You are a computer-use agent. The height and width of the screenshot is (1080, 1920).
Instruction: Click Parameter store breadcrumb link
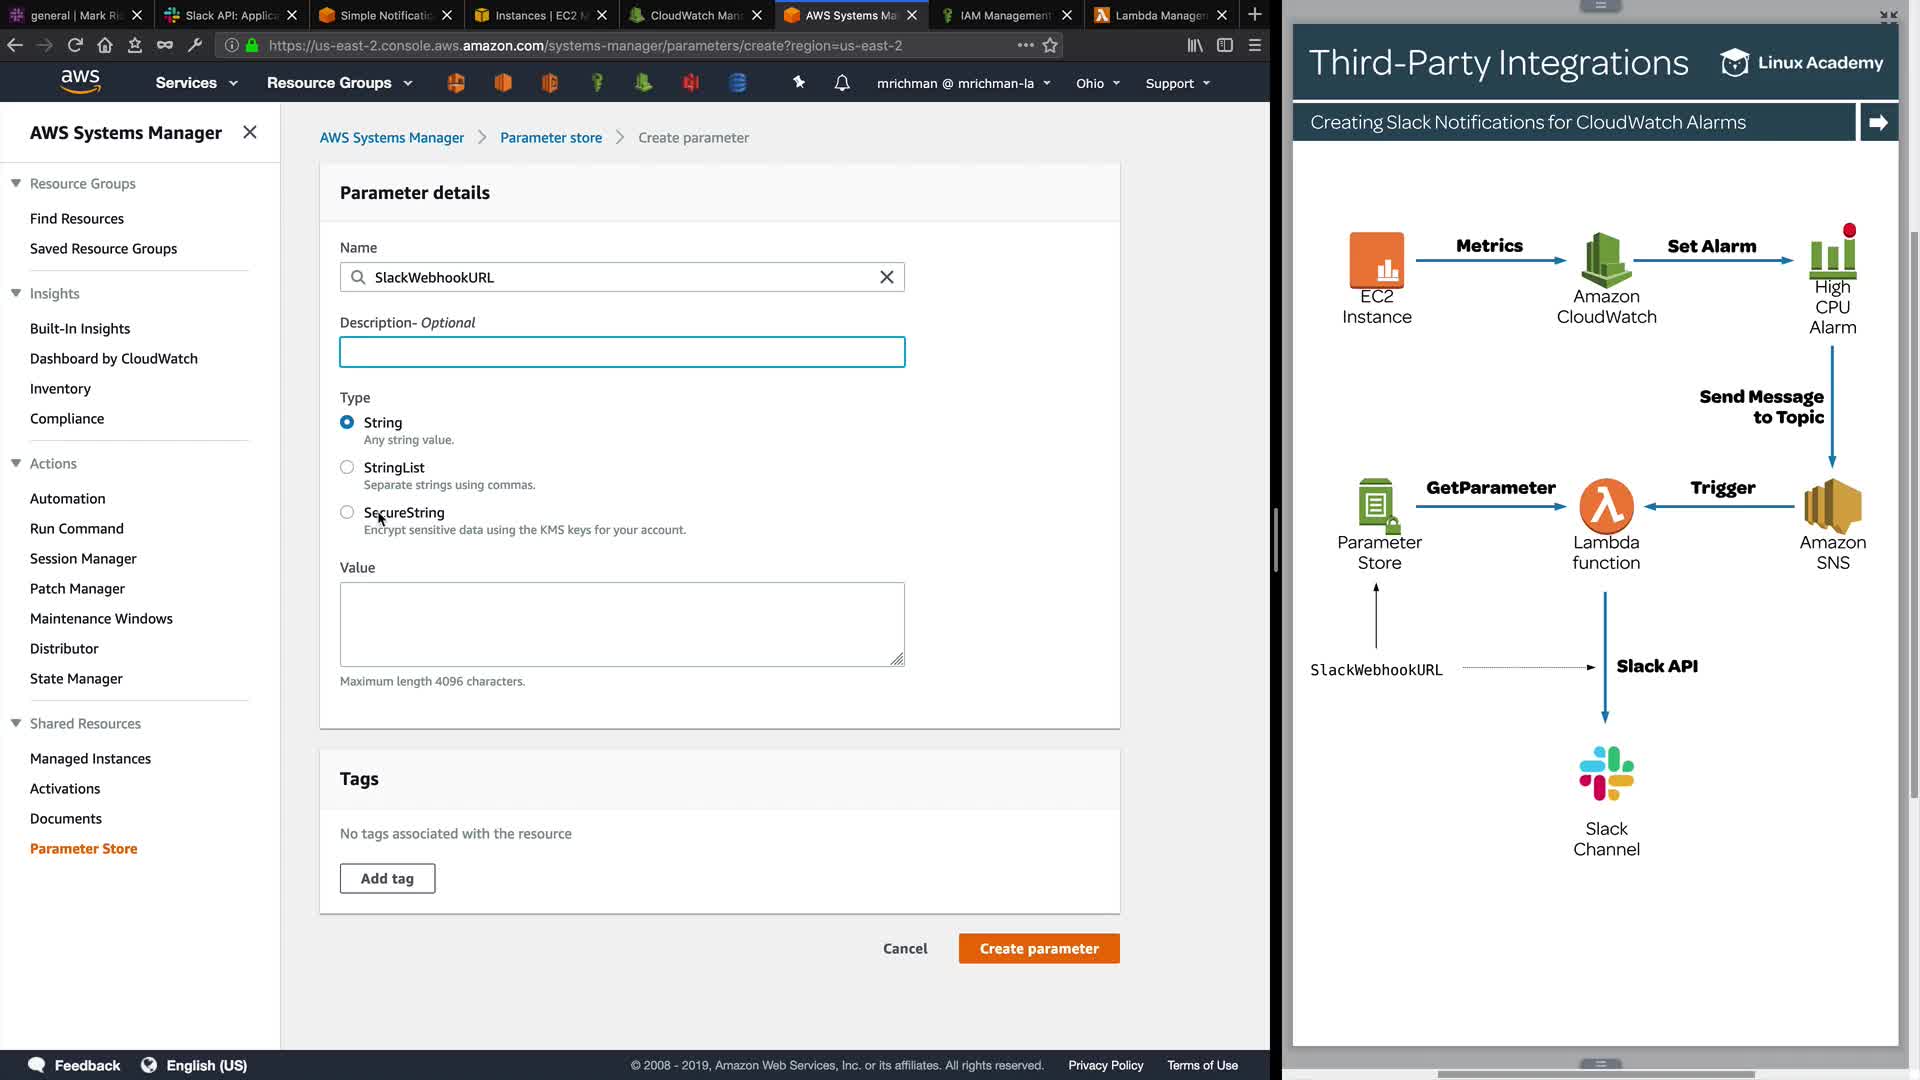(x=550, y=137)
